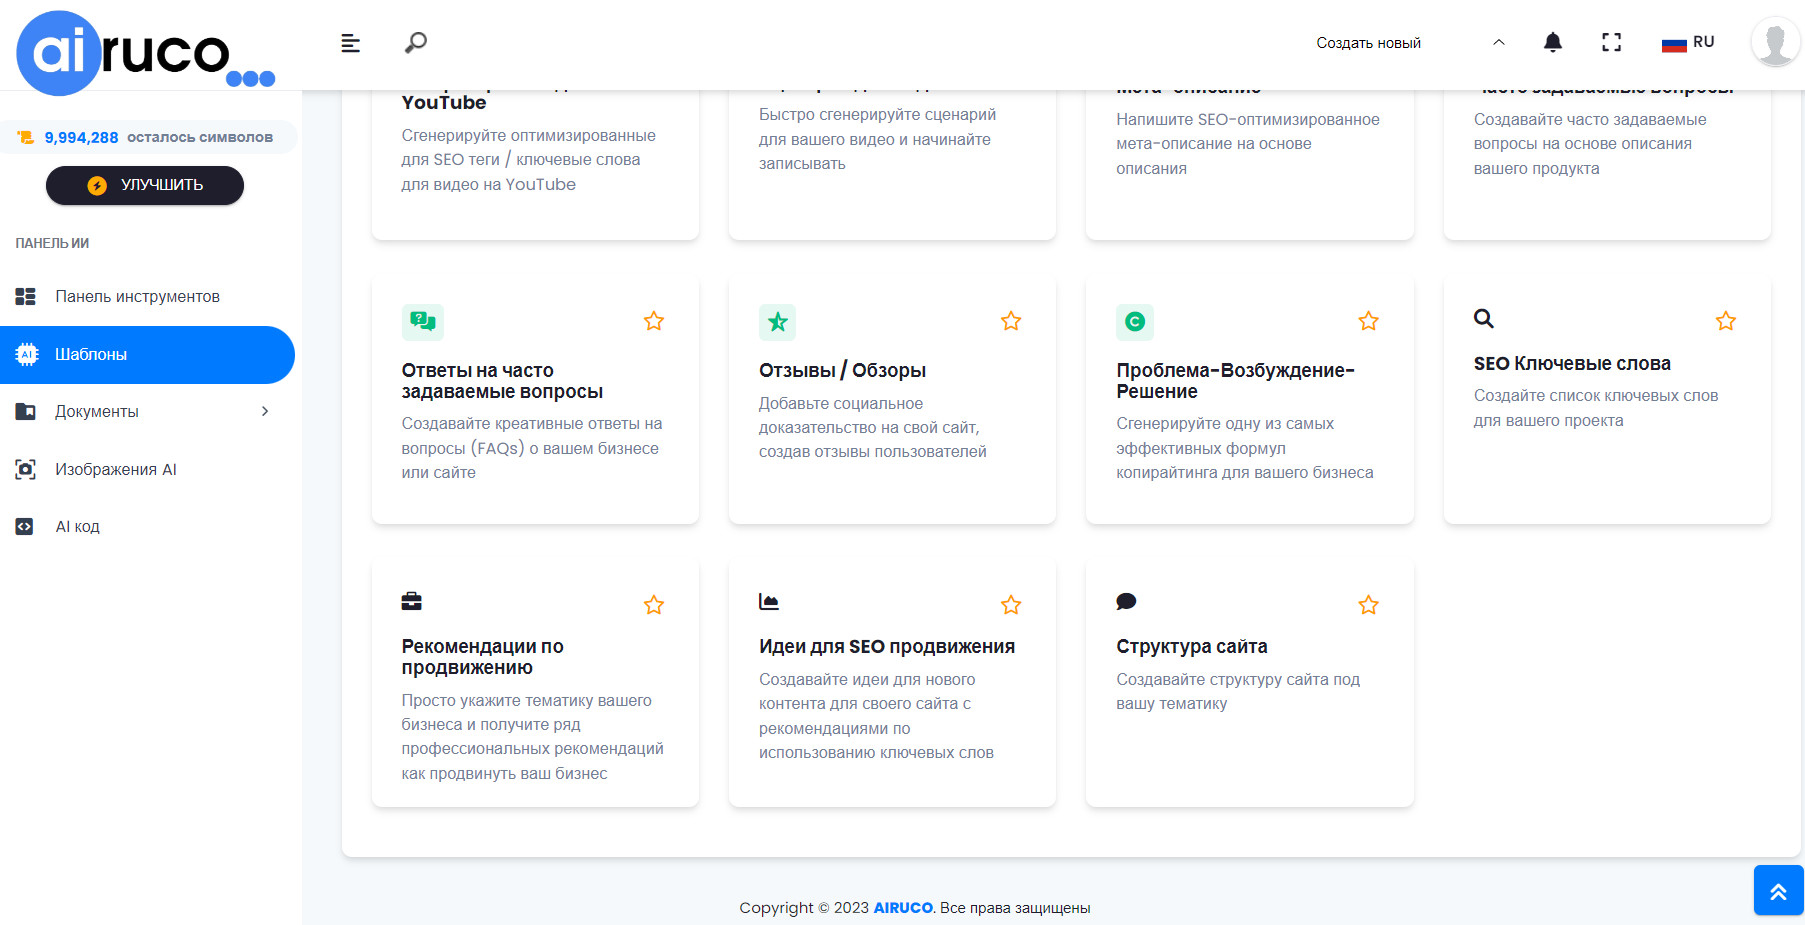This screenshot has width=1805, height=925.
Task: Open the RU language selector
Action: point(1688,42)
